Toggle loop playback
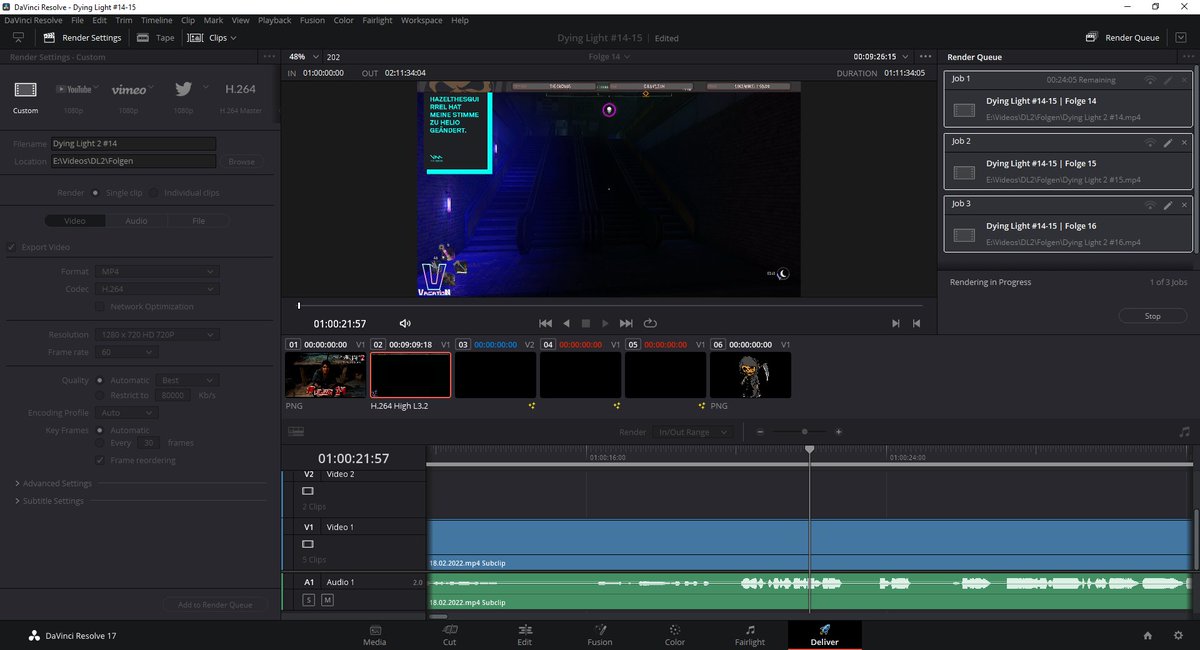Viewport: 1200px width, 650px height. [650, 323]
